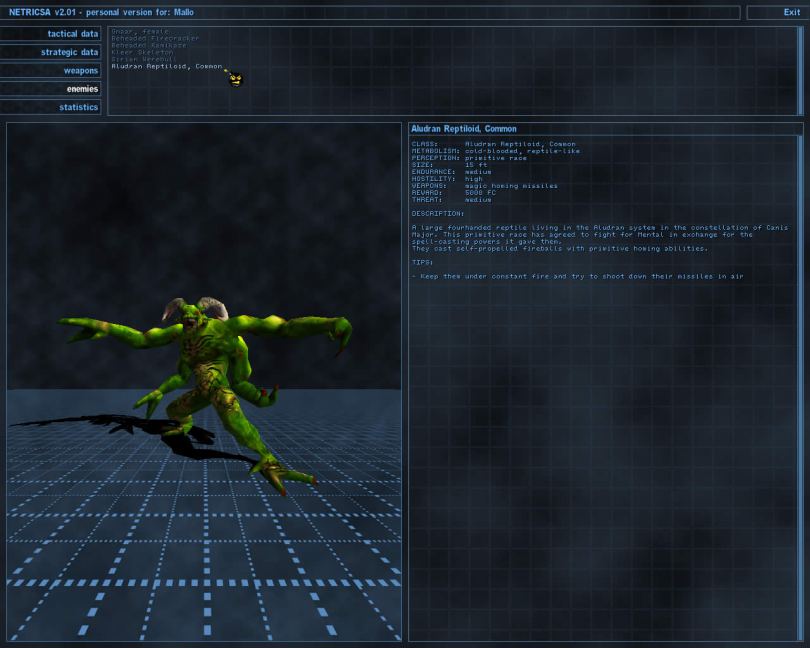This screenshot has width=810, height=648.
Task: Select Aludran Reptiloid, Common entry
Action: click(x=166, y=66)
